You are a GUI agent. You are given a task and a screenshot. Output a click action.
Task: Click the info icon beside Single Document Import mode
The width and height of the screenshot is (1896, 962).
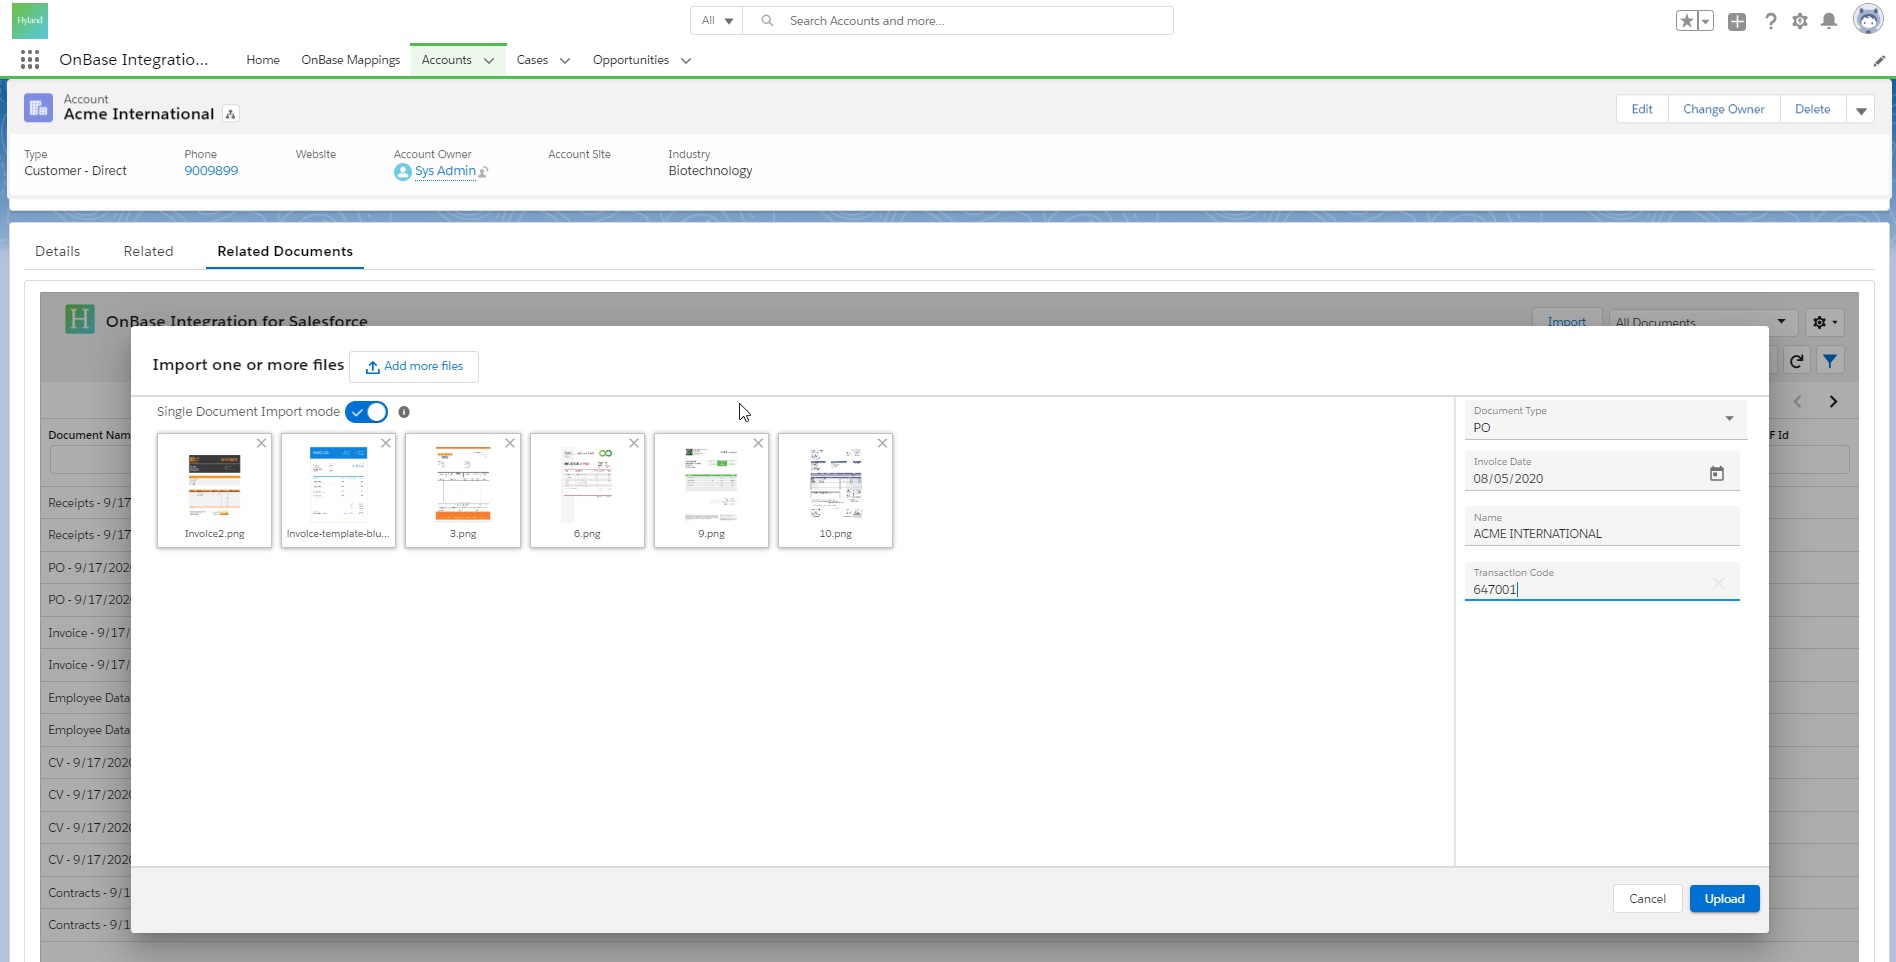tap(404, 412)
